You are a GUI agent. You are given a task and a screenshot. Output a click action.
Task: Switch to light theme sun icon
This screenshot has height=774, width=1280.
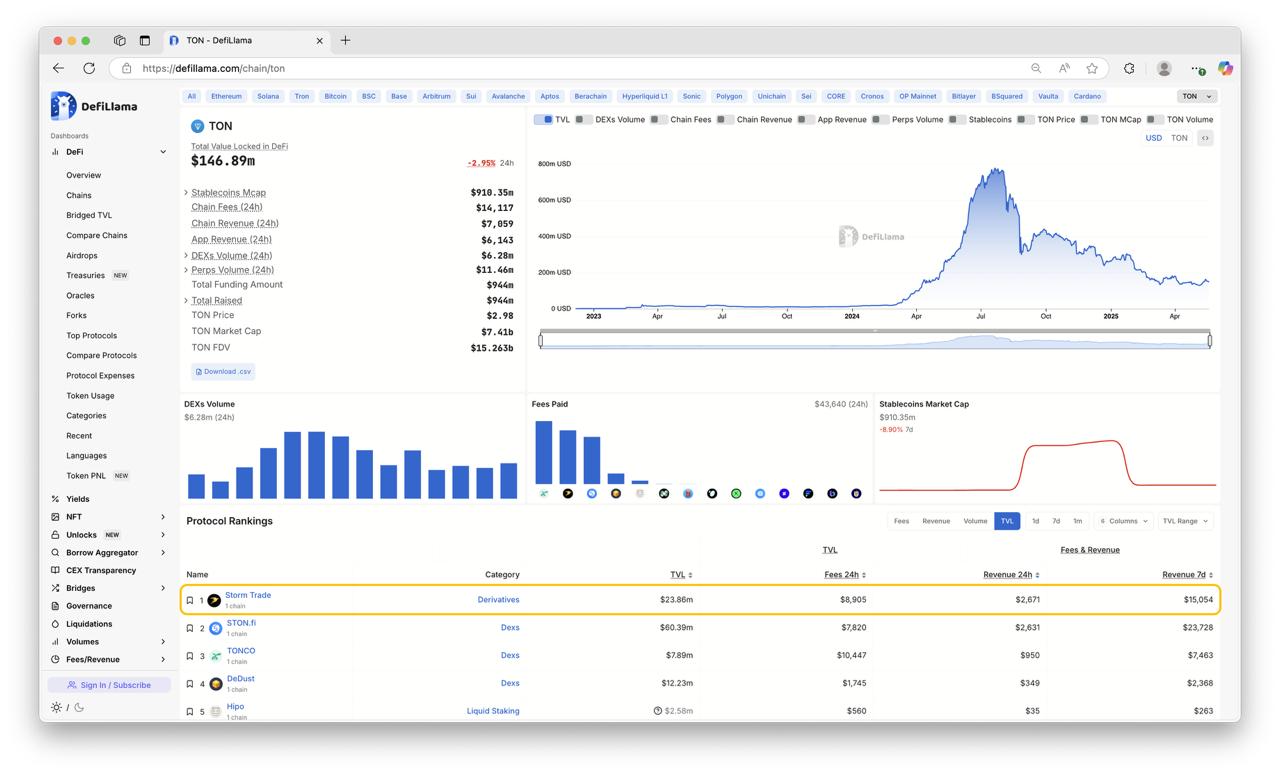click(56, 707)
